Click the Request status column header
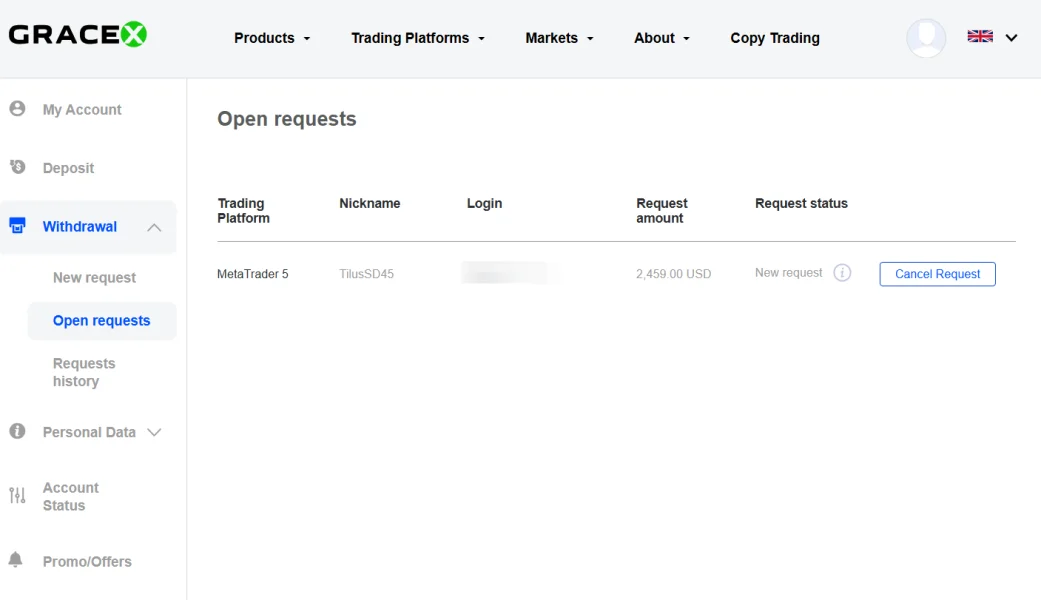This screenshot has height=600, width=1041. click(x=801, y=203)
